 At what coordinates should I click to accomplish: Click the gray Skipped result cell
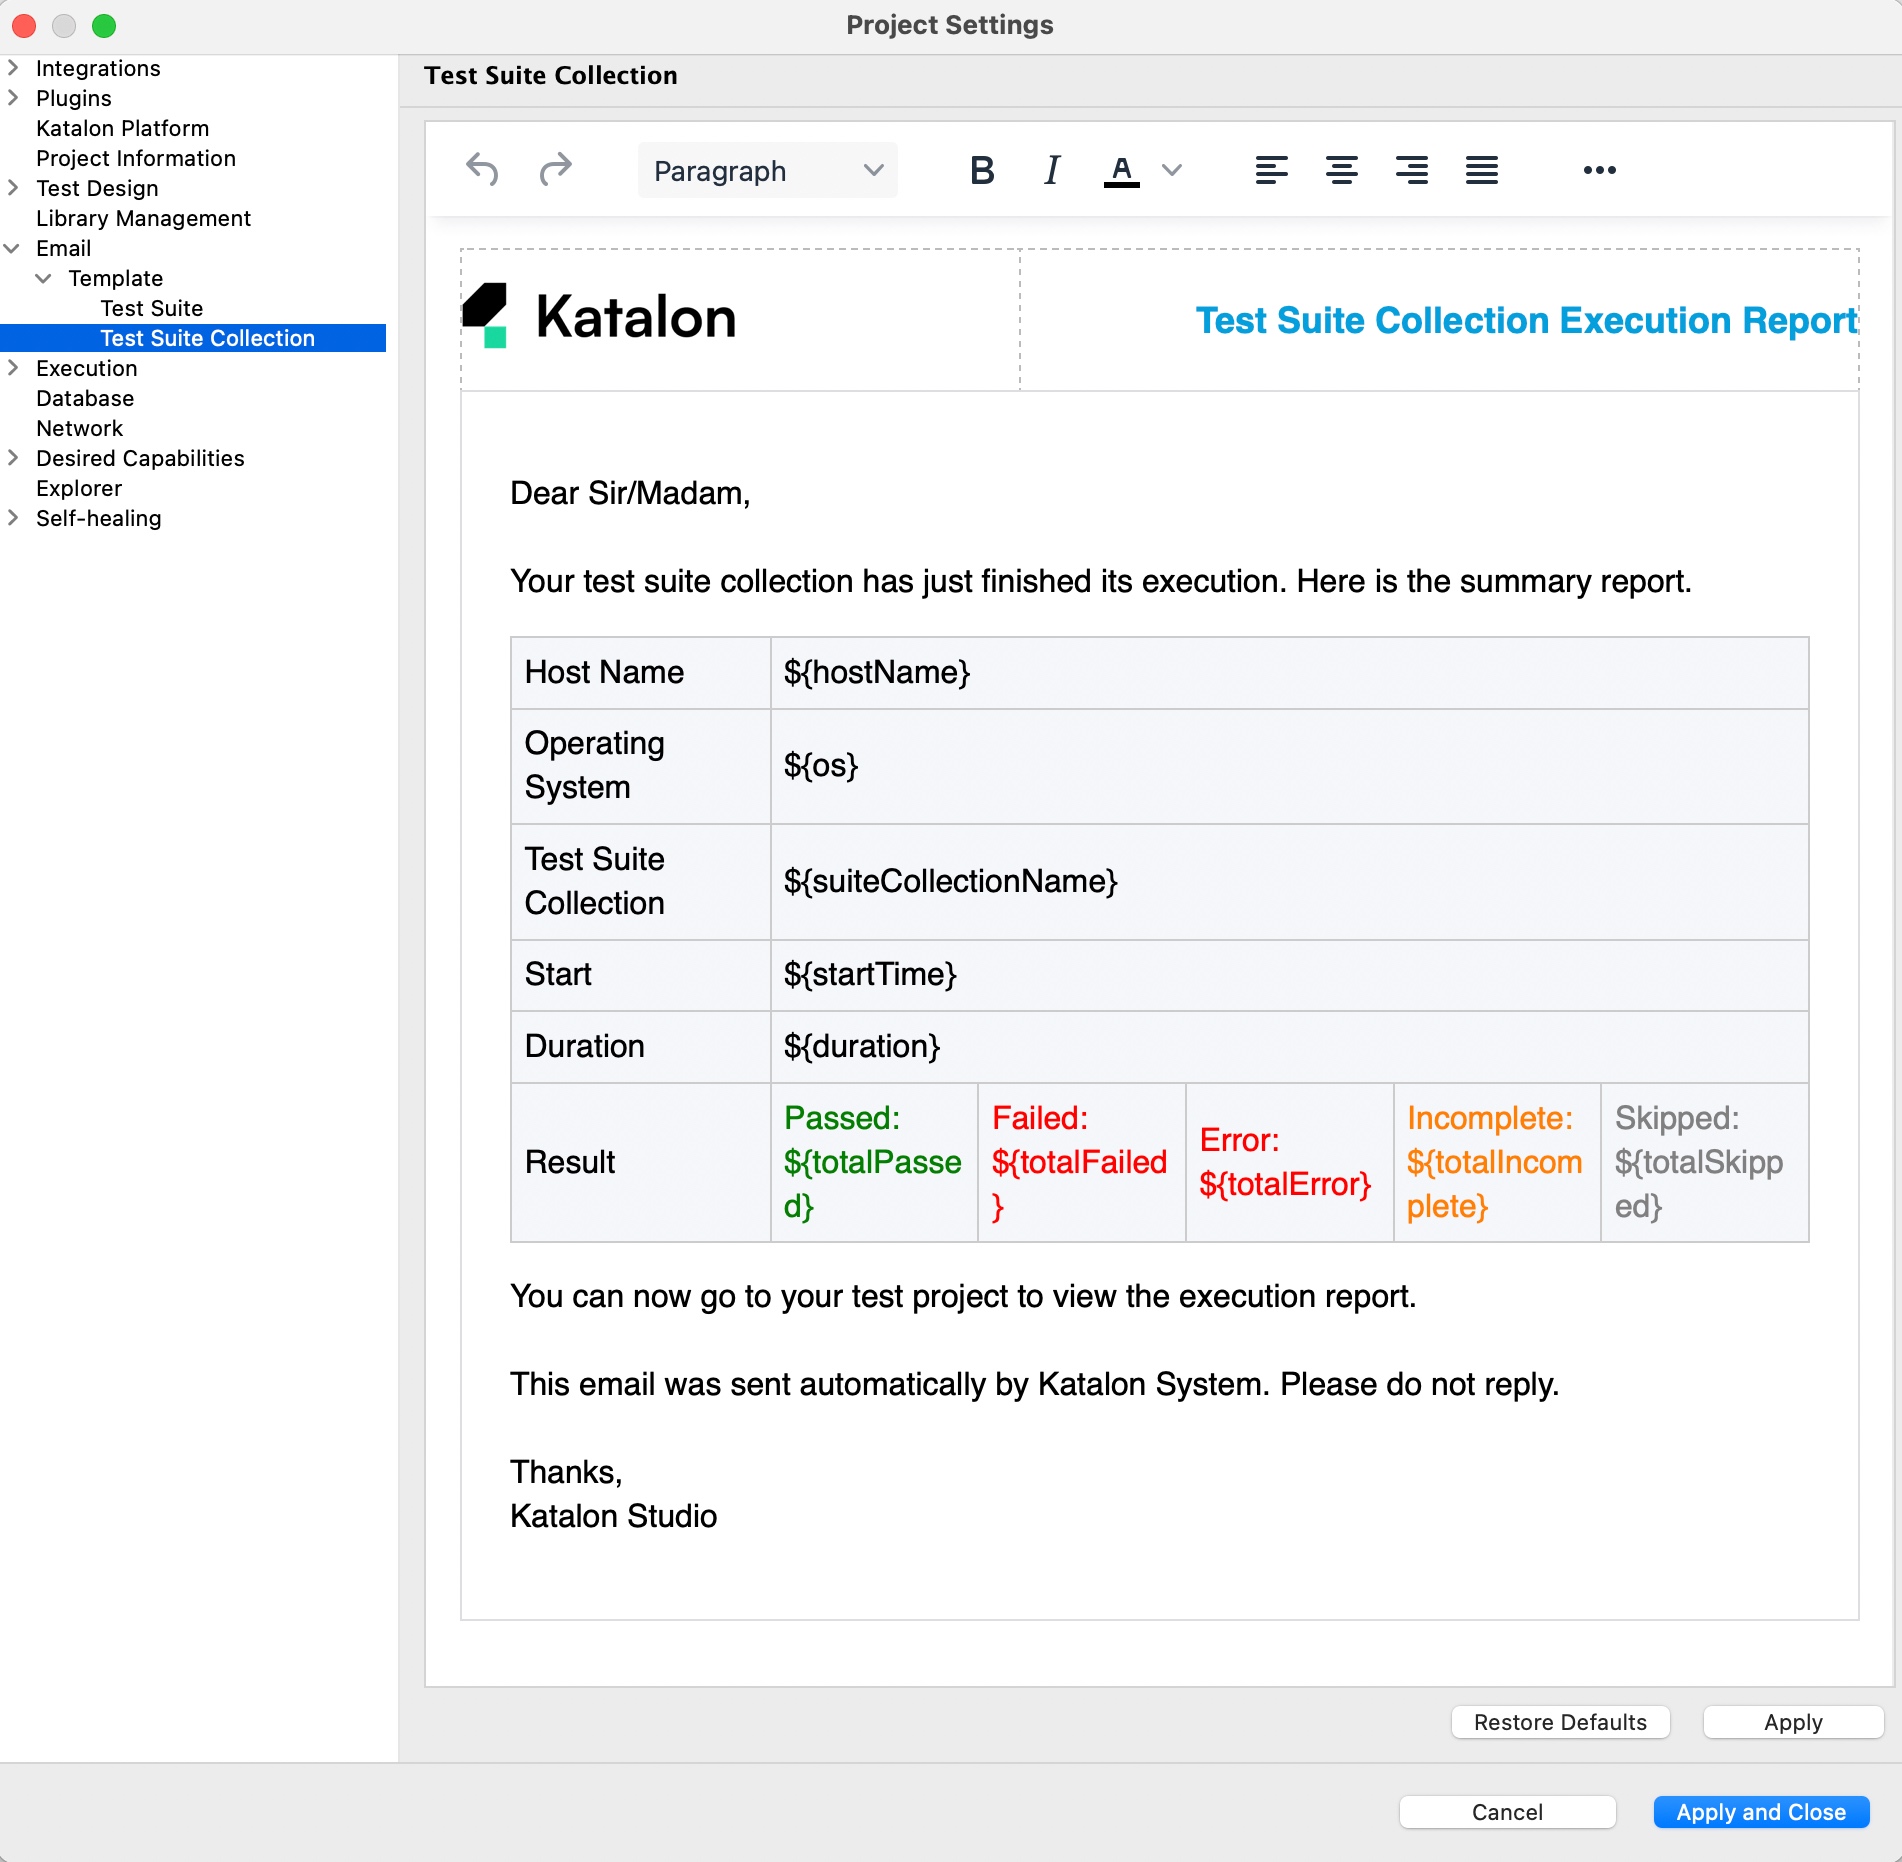(x=1705, y=1162)
